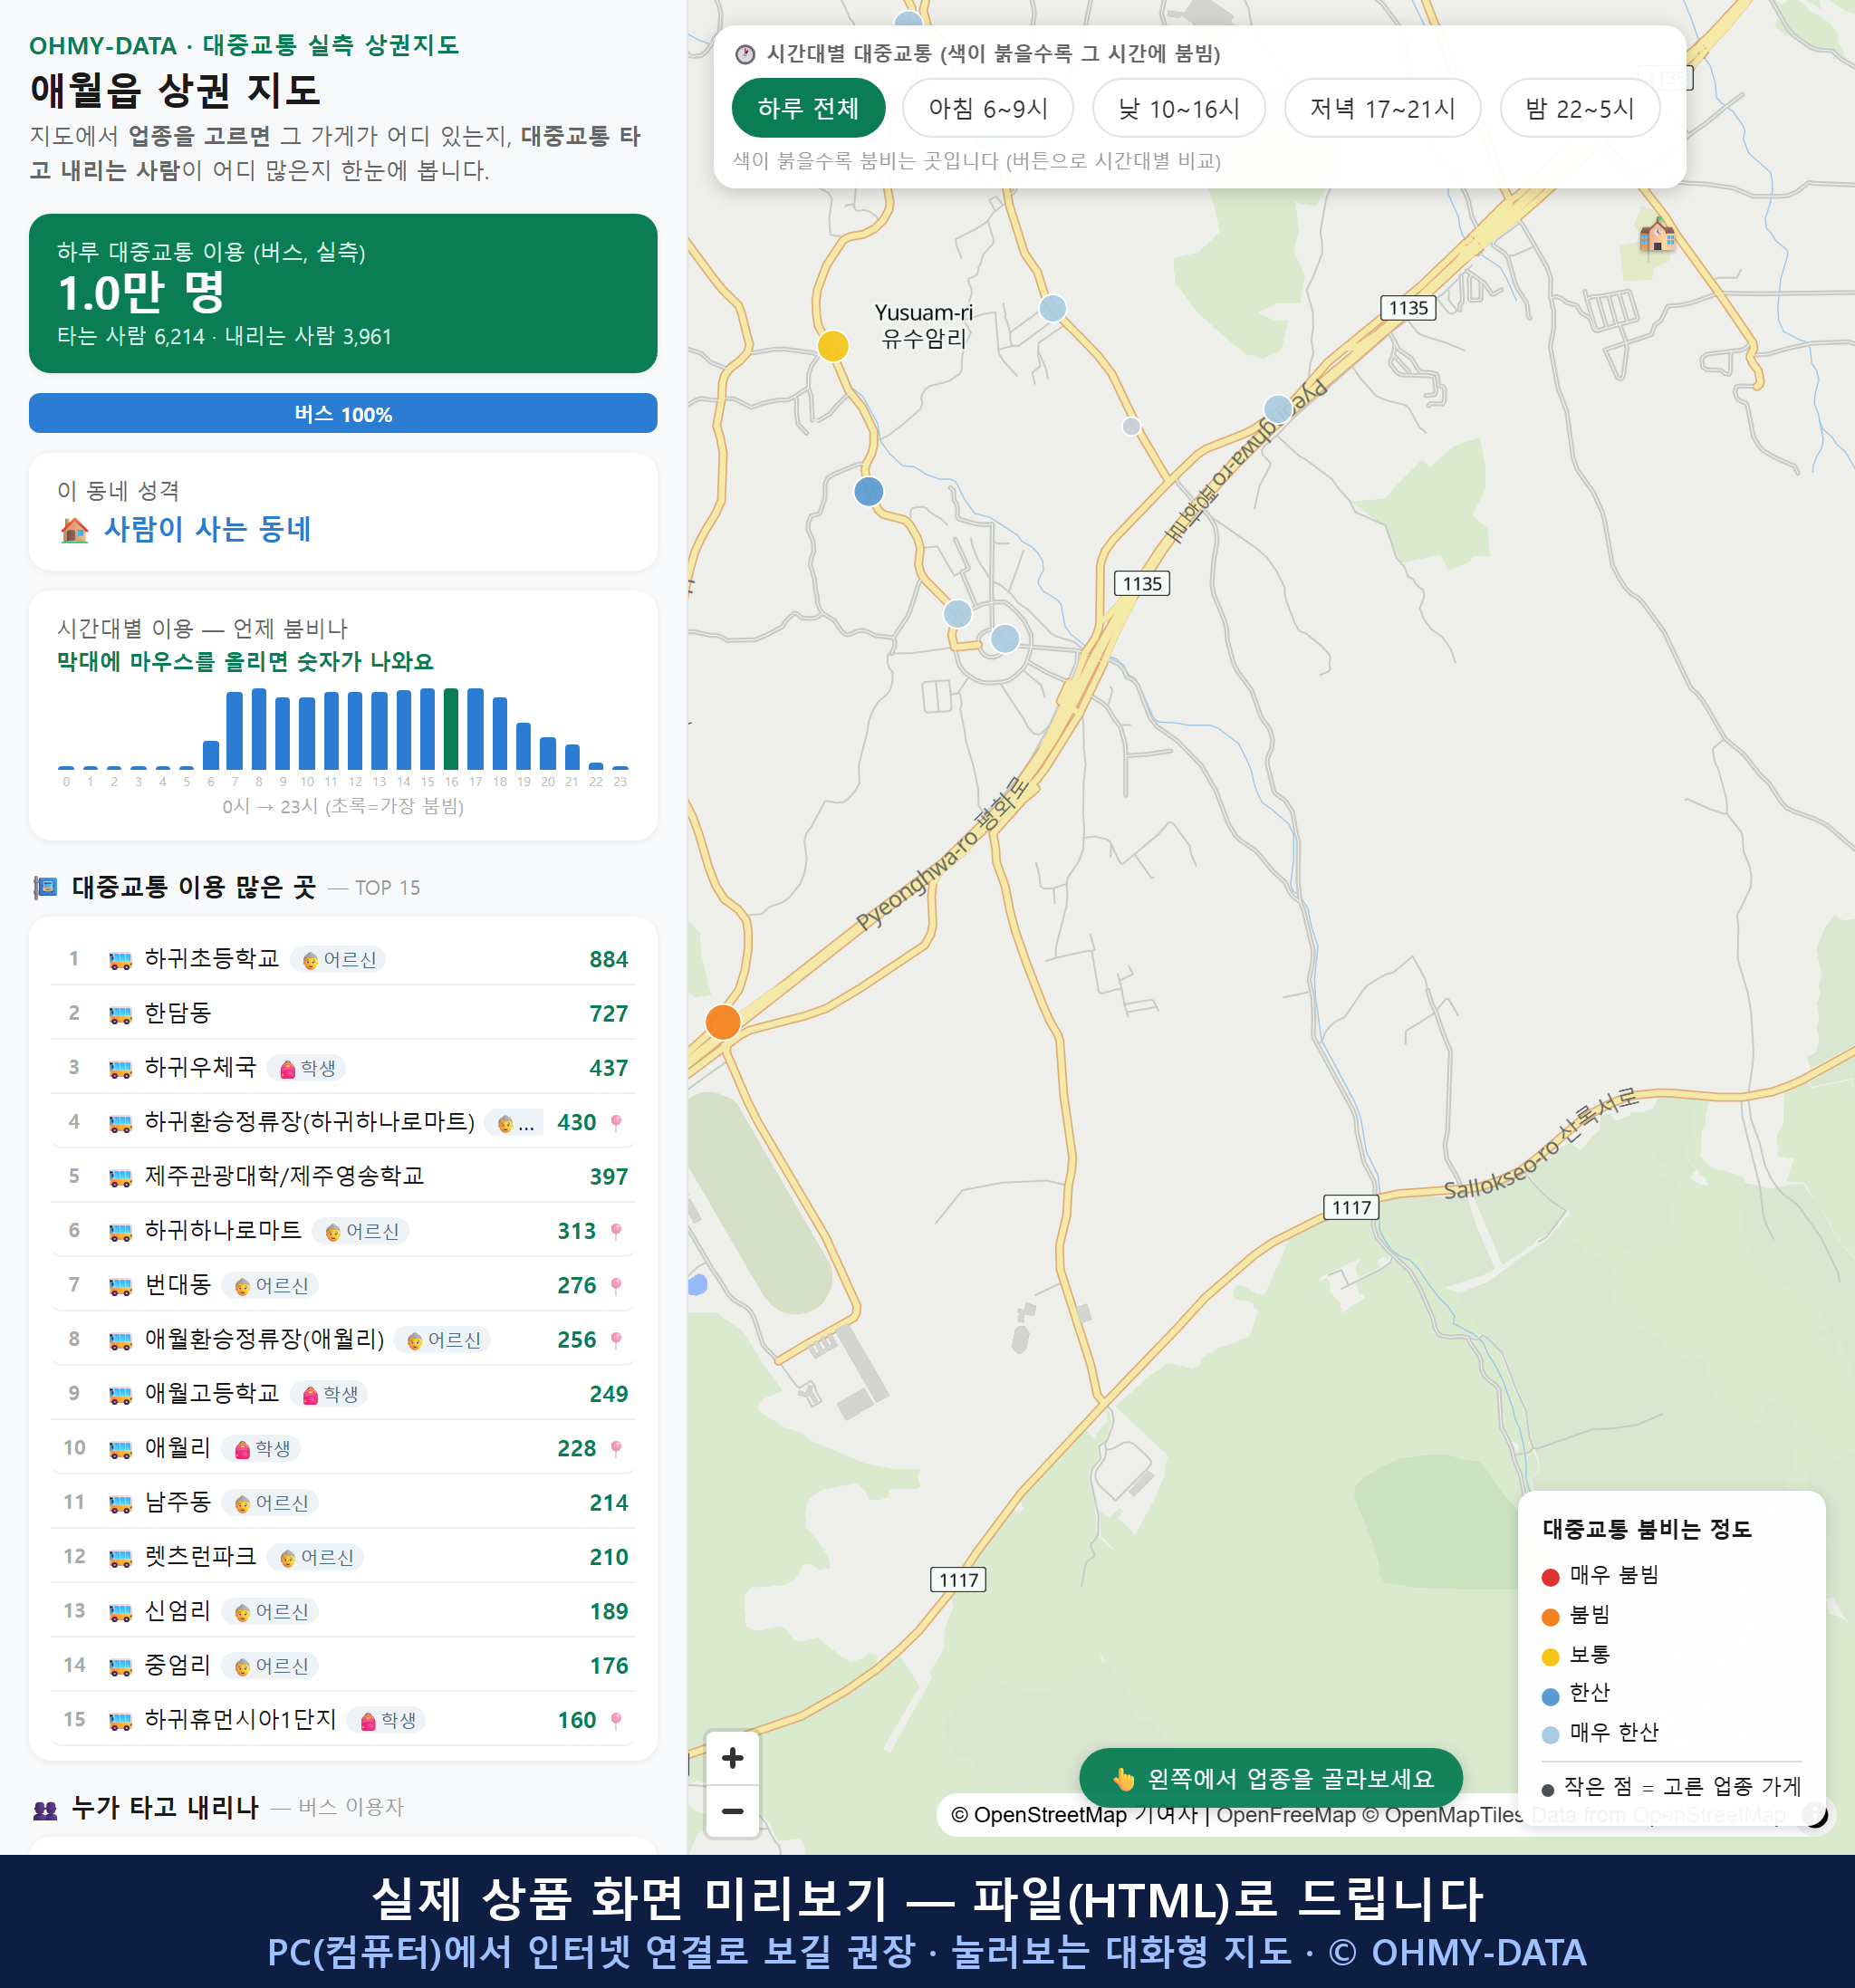The width and height of the screenshot is (1855, 1988).
Task: Select the 하루 전체 time filter
Action: [808, 108]
